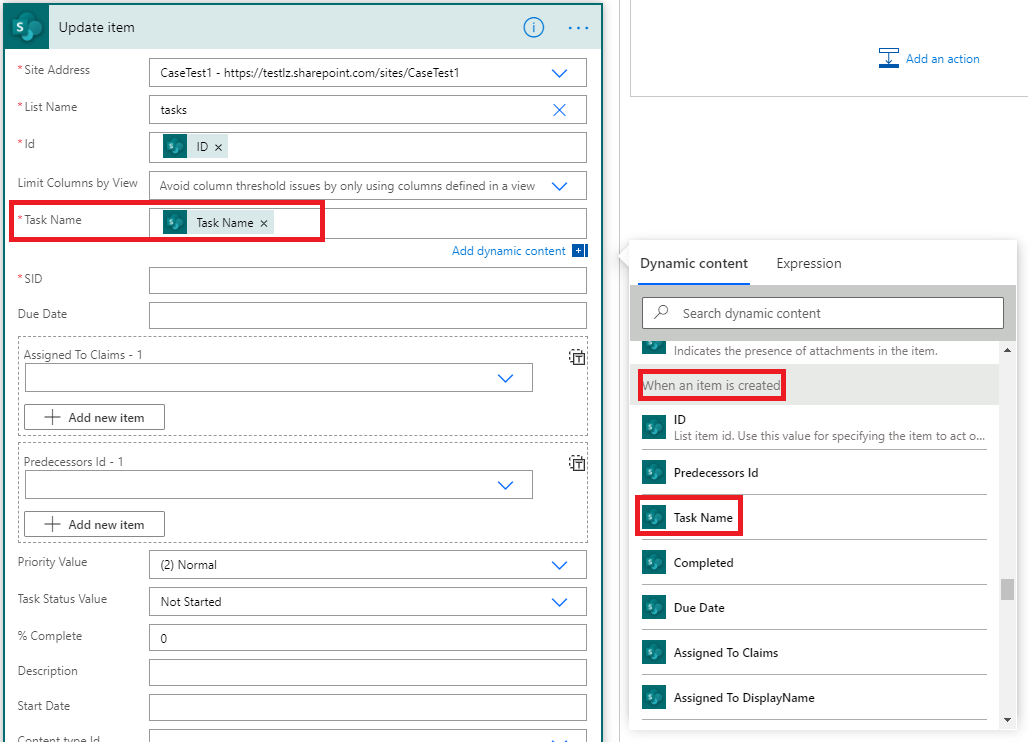Click the Add an action insert icon
Viewport: 1028px width, 742px height.
click(888, 58)
